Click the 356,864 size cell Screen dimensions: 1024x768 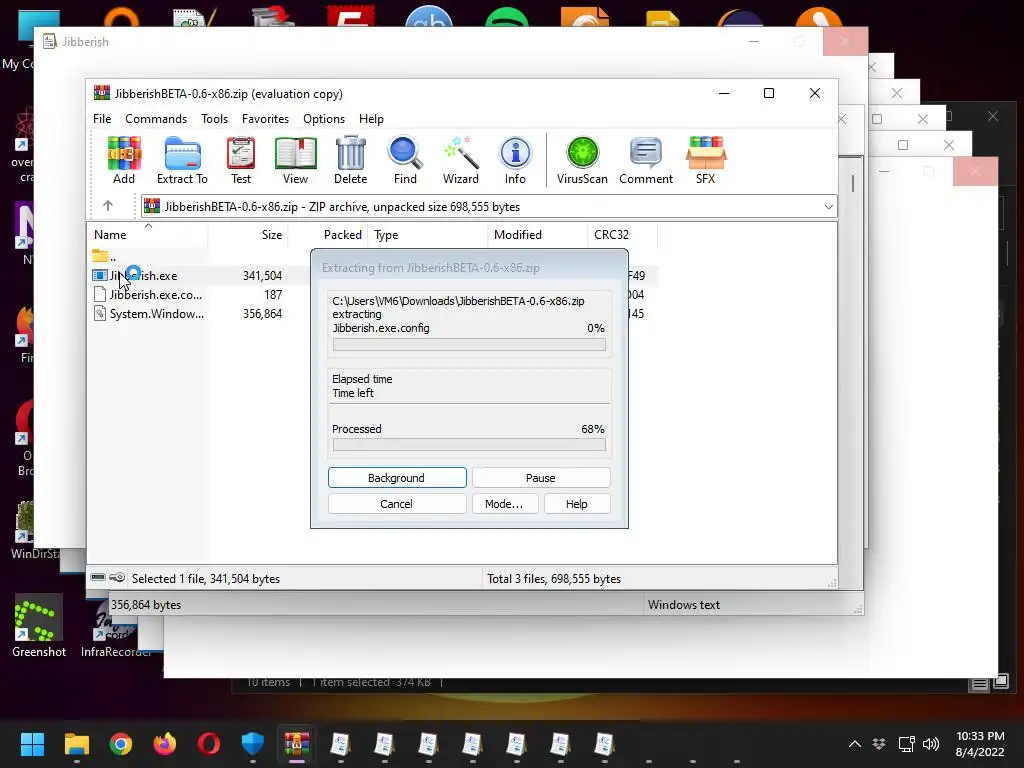[263, 313]
